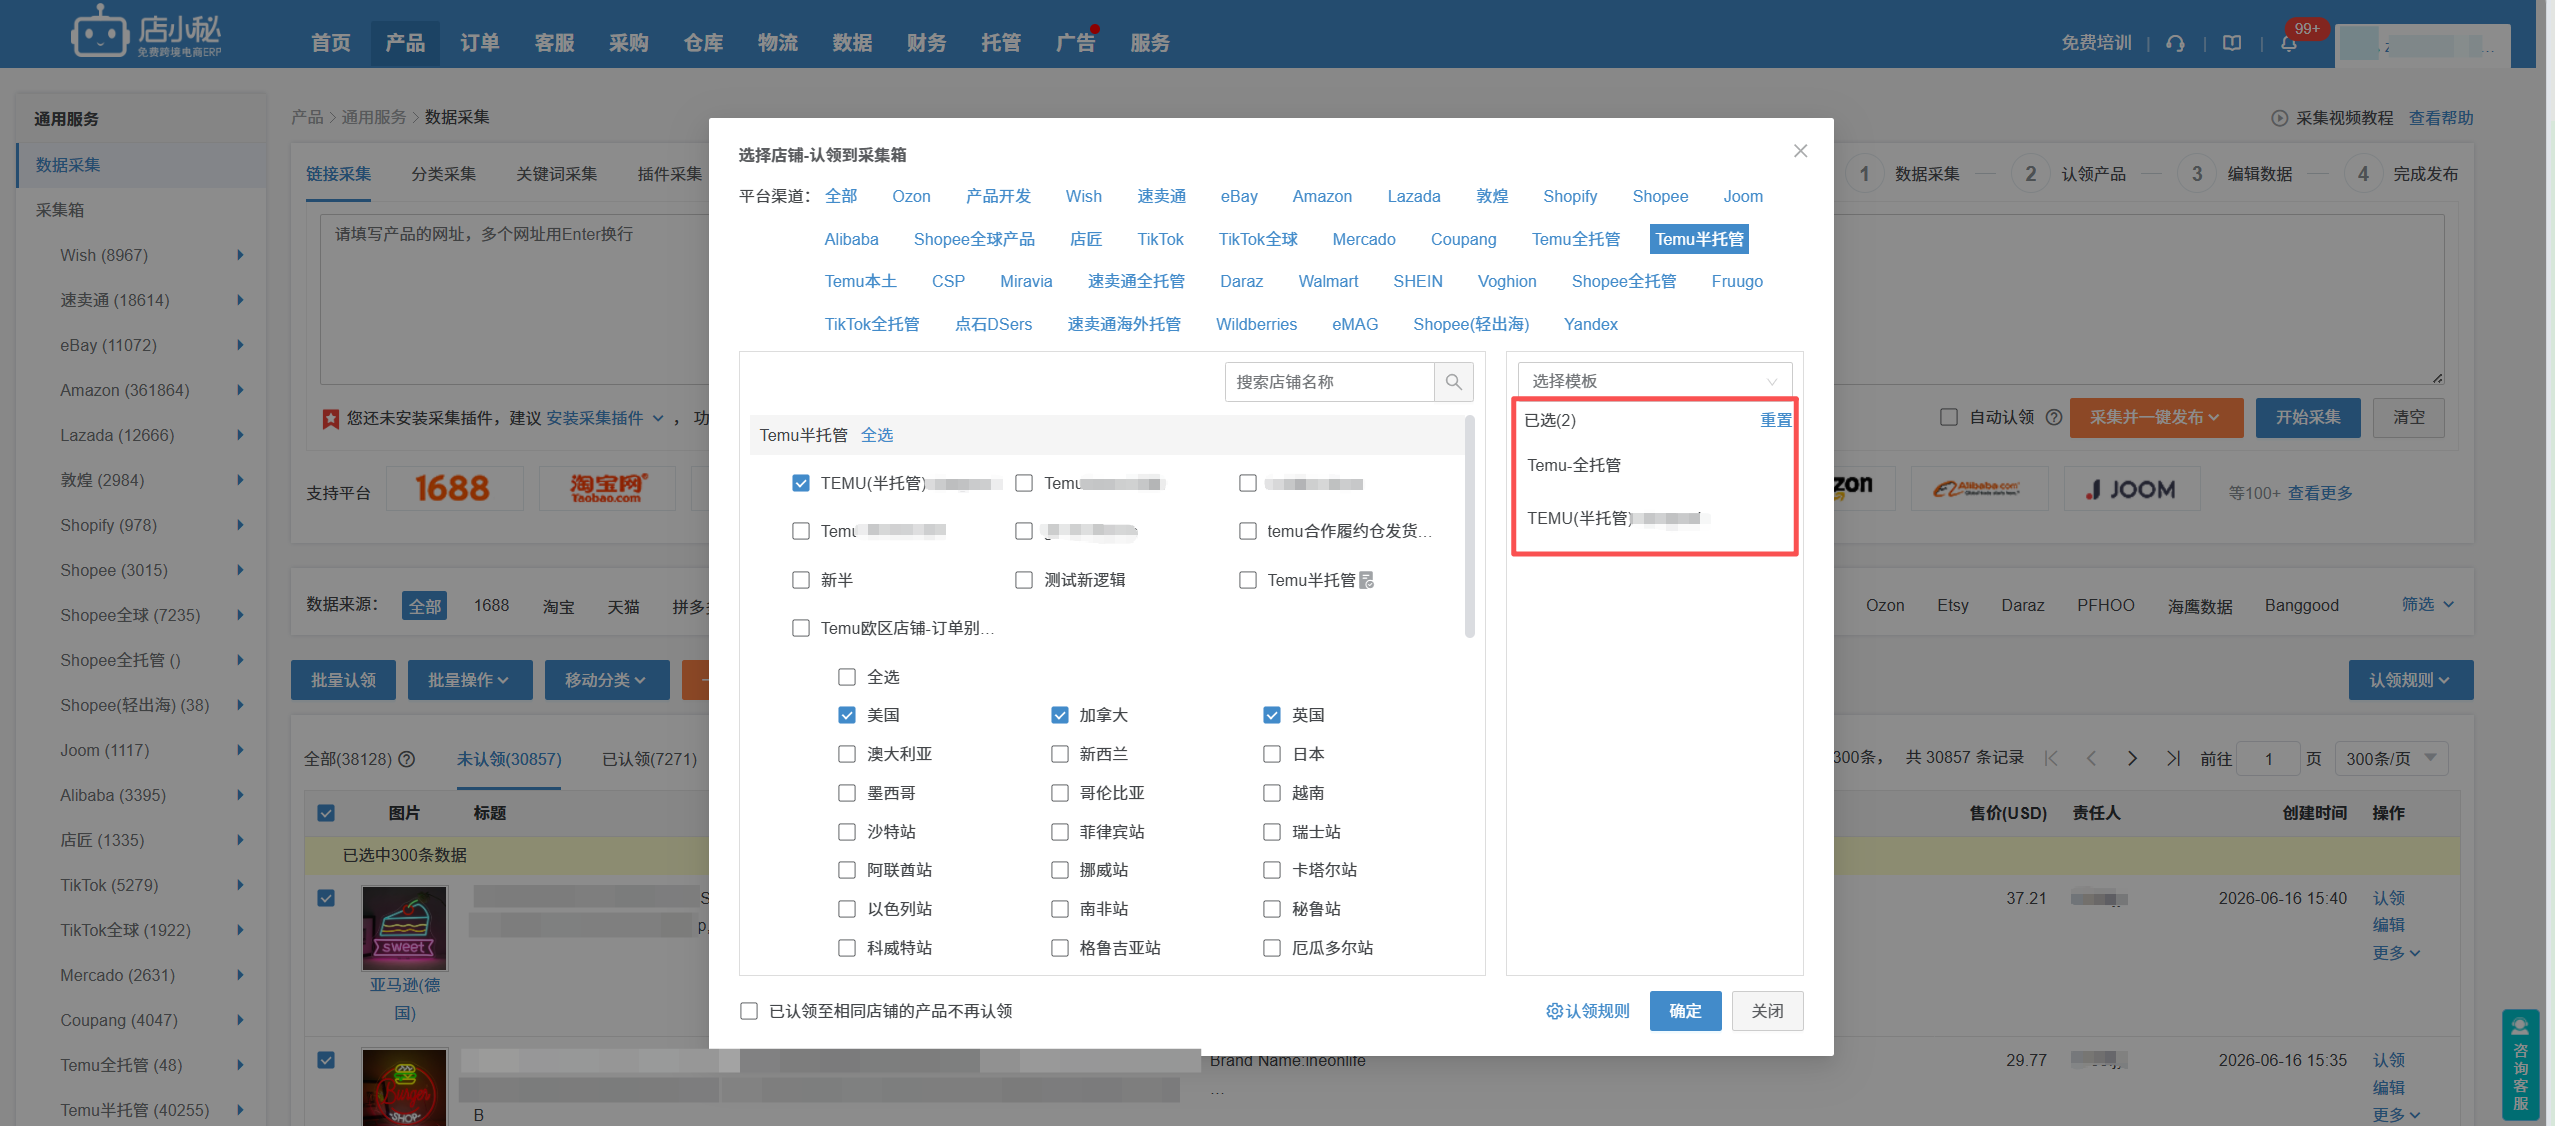Image resolution: width=2555 pixels, height=1126 pixels.
Task: Check the 测试新逻辑 store checkbox
Action: tap(1023, 580)
